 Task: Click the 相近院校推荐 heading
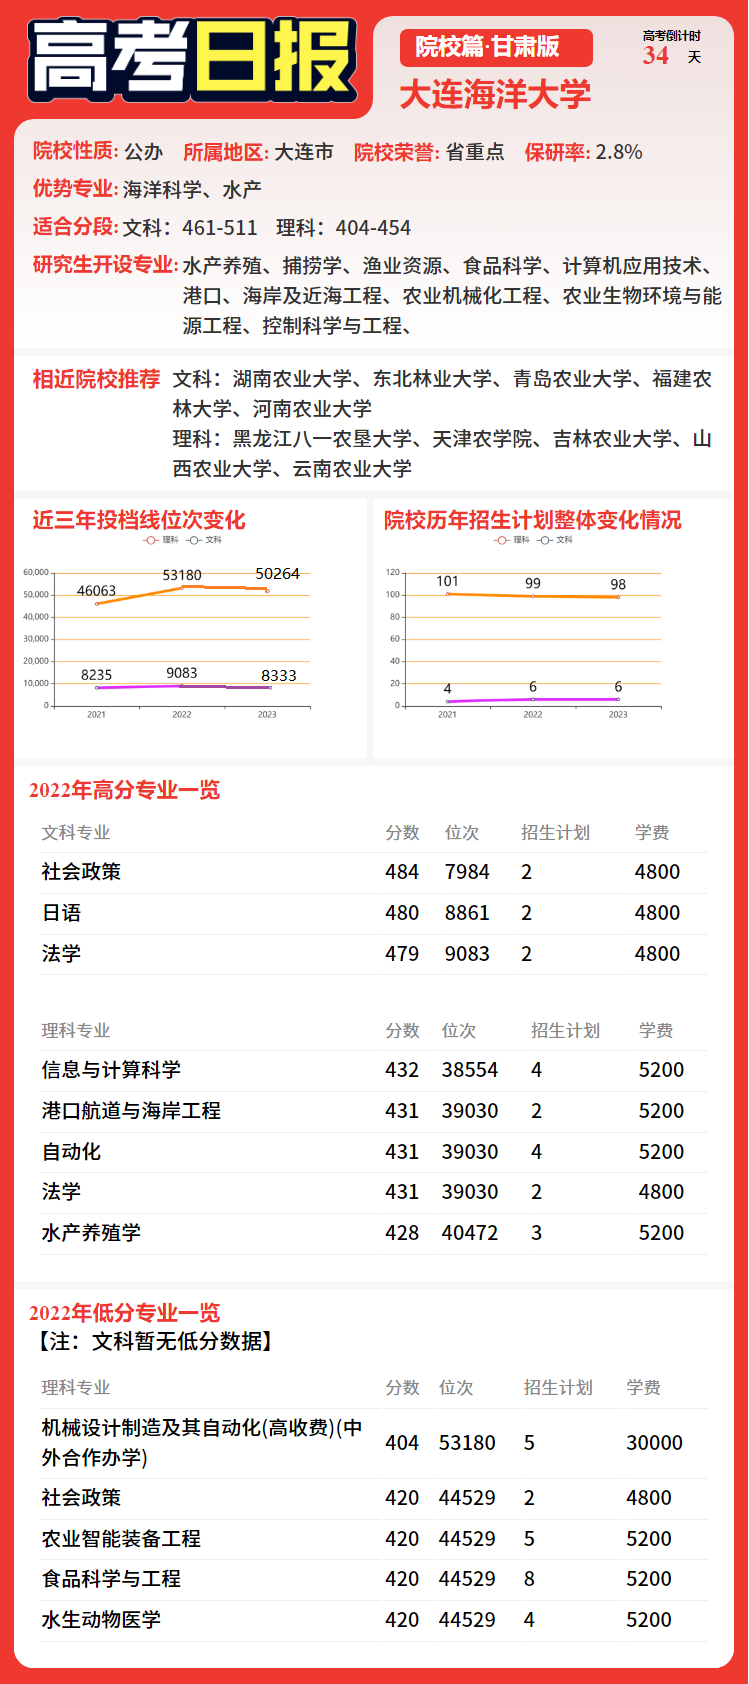click(x=96, y=379)
